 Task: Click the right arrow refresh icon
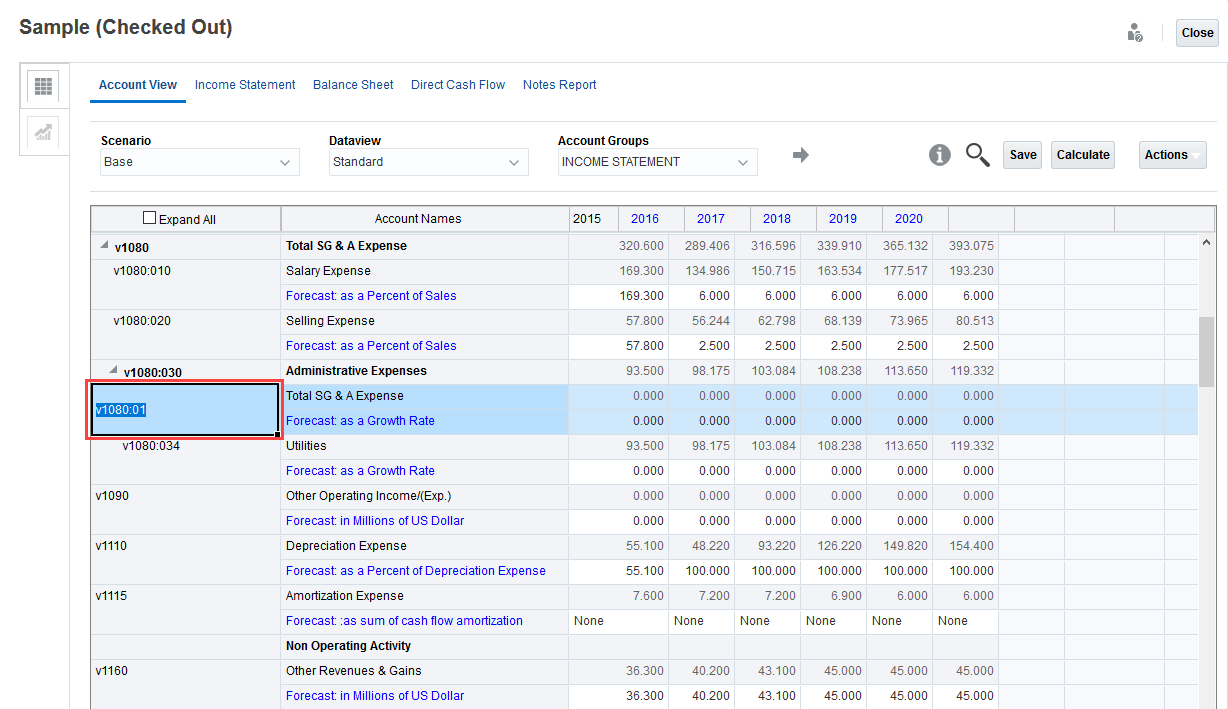800,155
